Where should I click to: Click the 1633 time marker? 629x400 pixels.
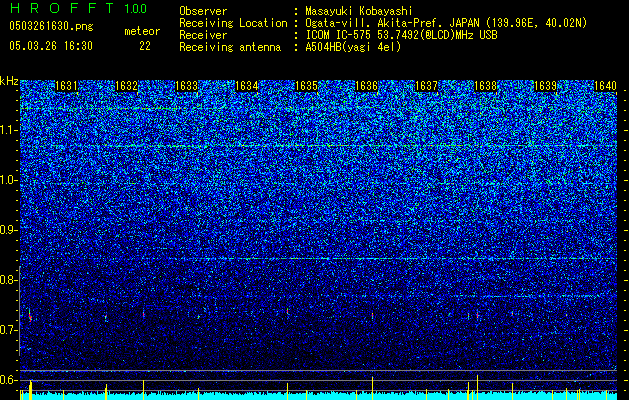coord(187,86)
